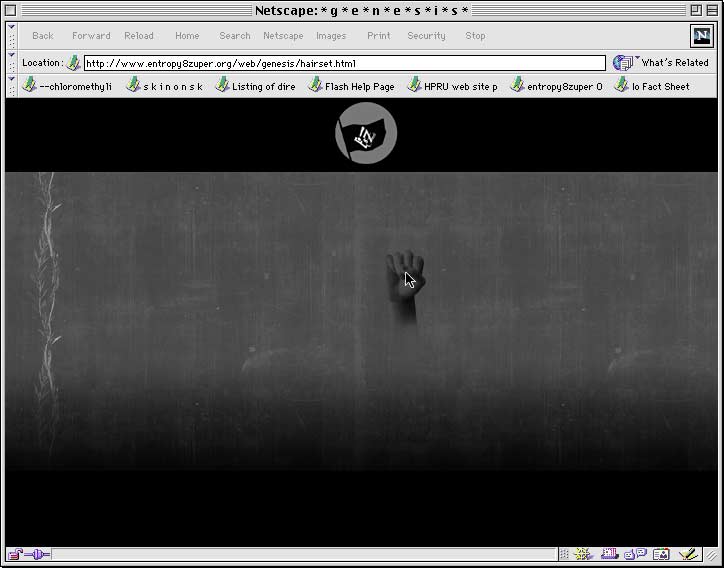Click the gray circular logo on page

coord(366,134)
